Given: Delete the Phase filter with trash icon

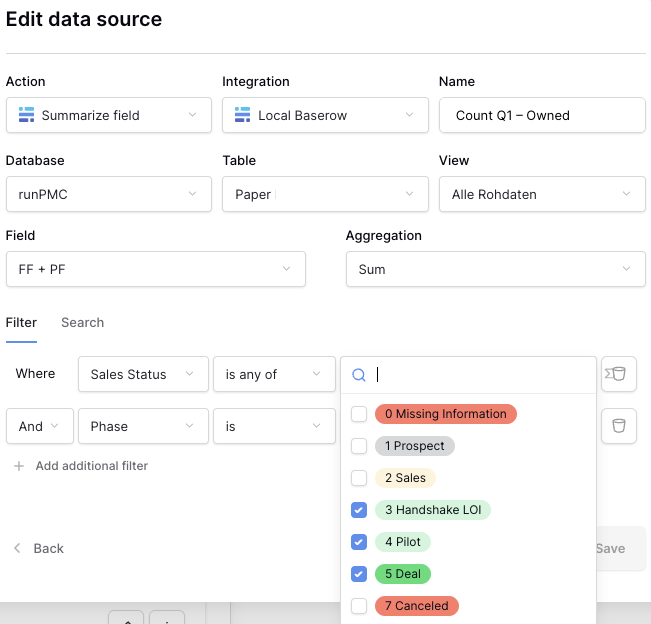Looking at the screenshot, I should click(x=618, y=426).
